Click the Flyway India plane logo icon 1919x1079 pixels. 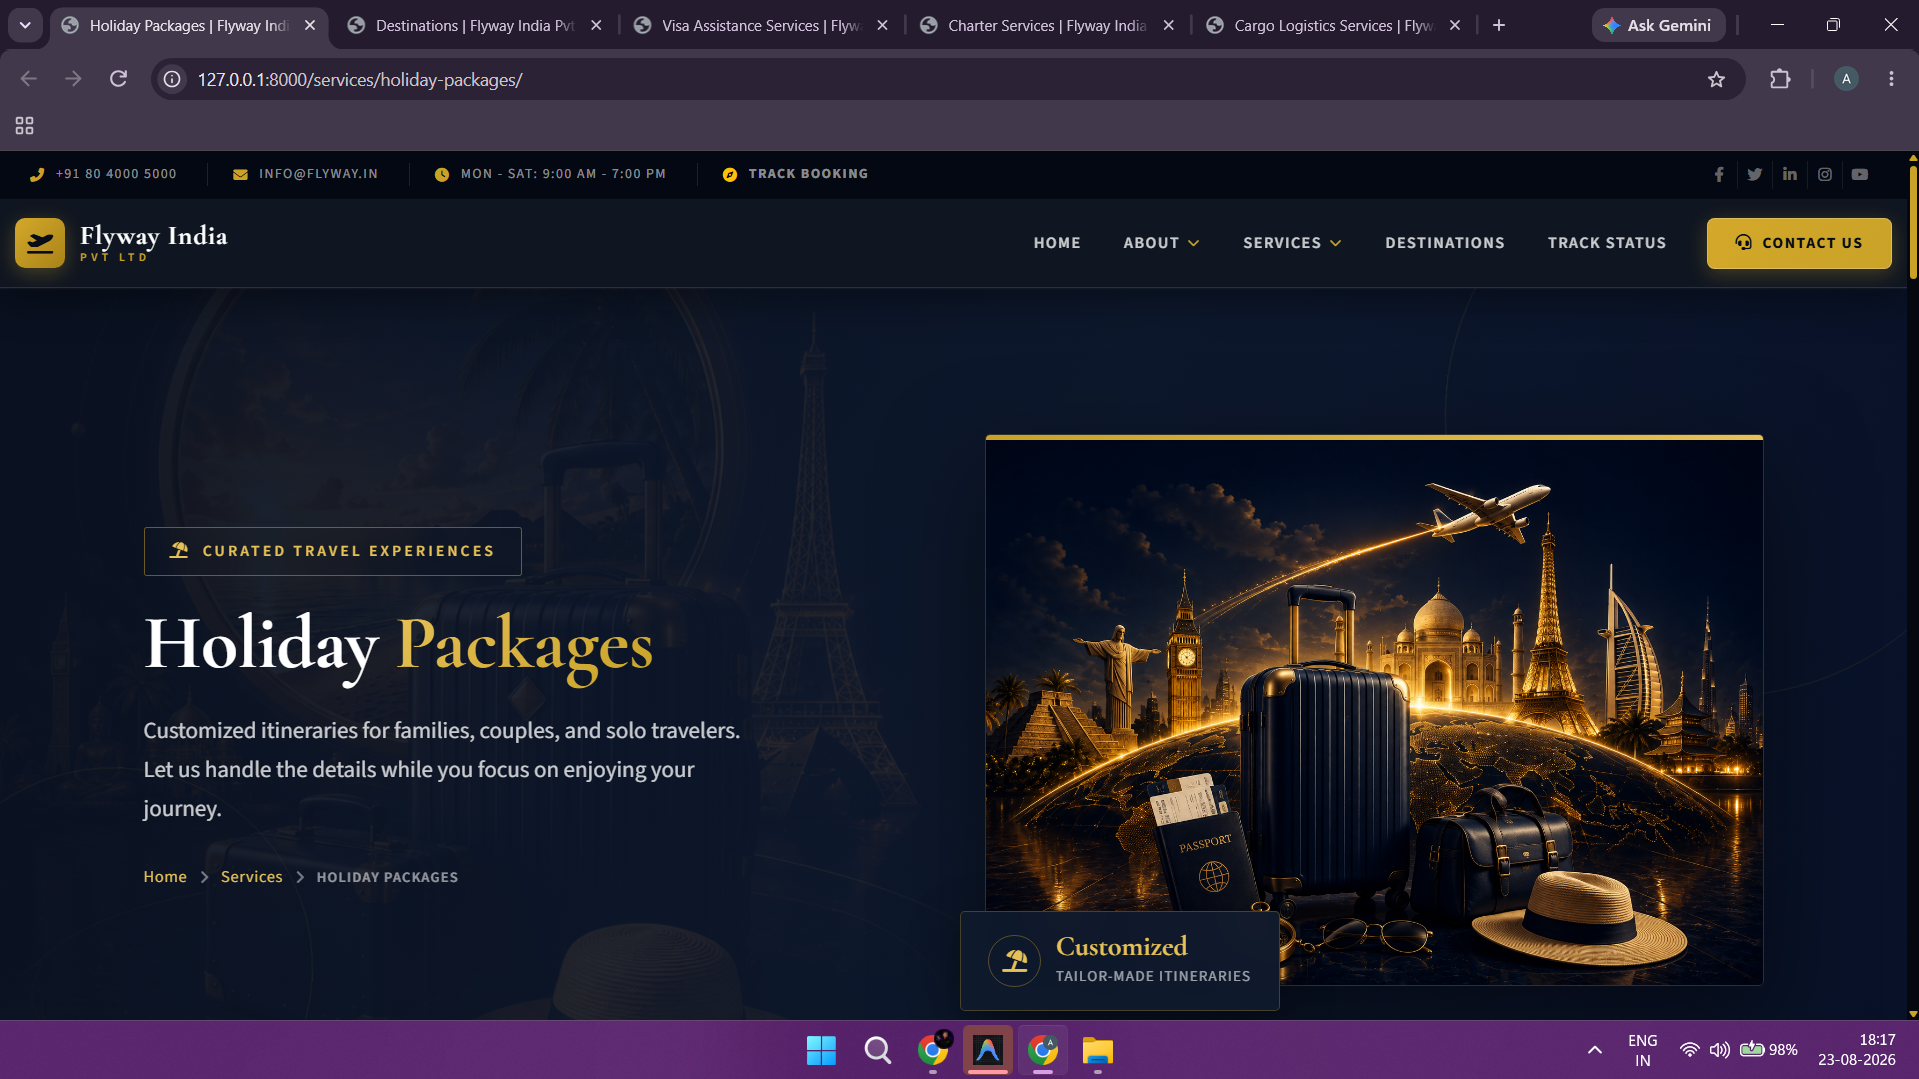(x=40, y=243)
